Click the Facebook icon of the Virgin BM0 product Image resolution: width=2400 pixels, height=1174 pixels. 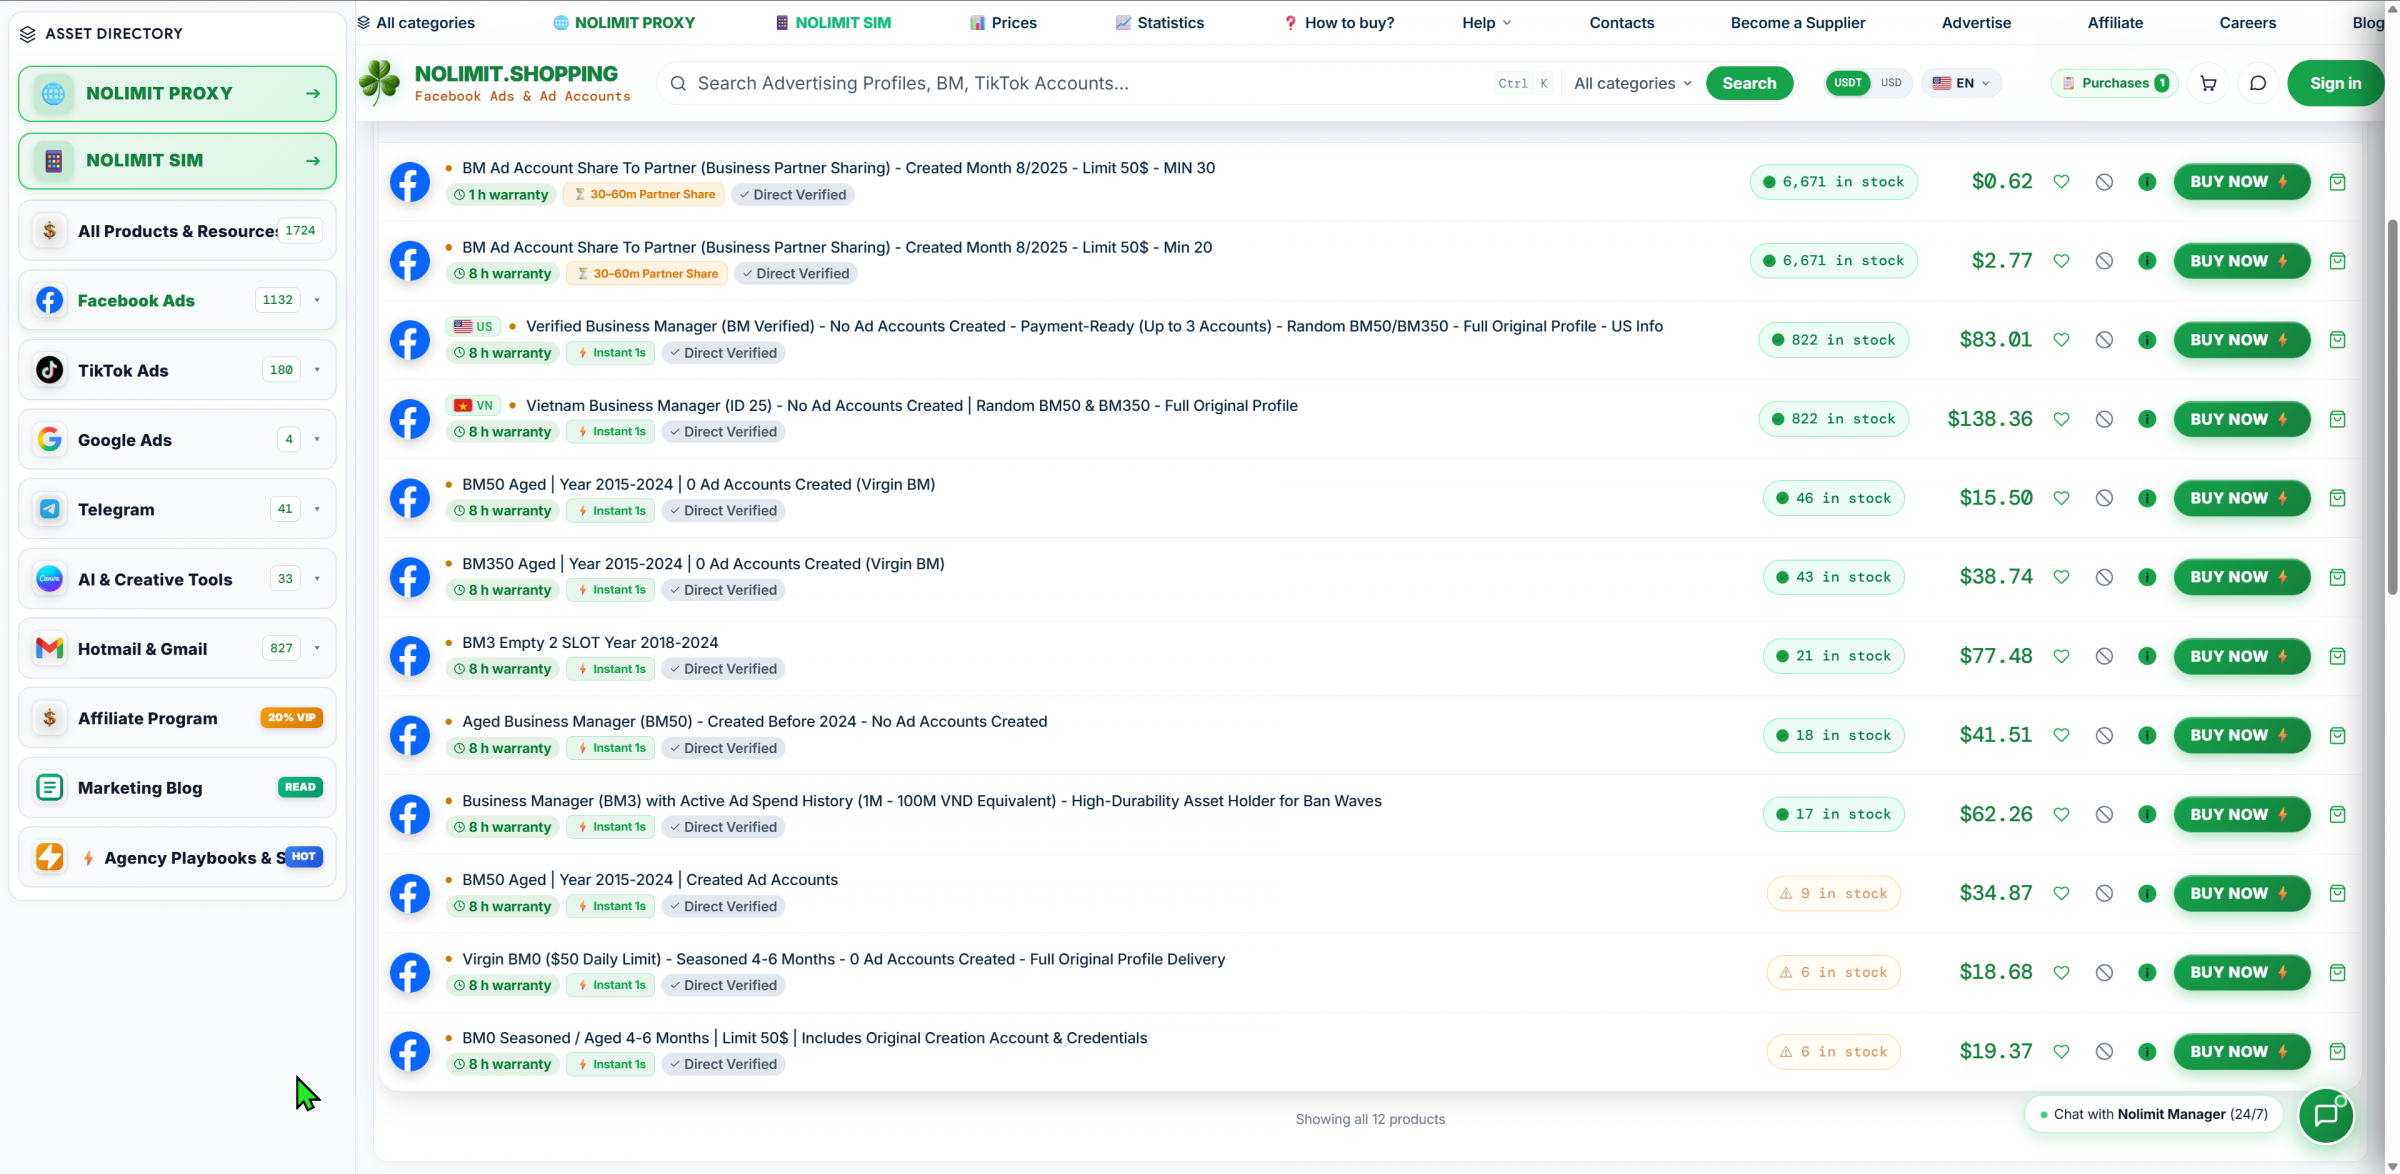tap(409, 973)
